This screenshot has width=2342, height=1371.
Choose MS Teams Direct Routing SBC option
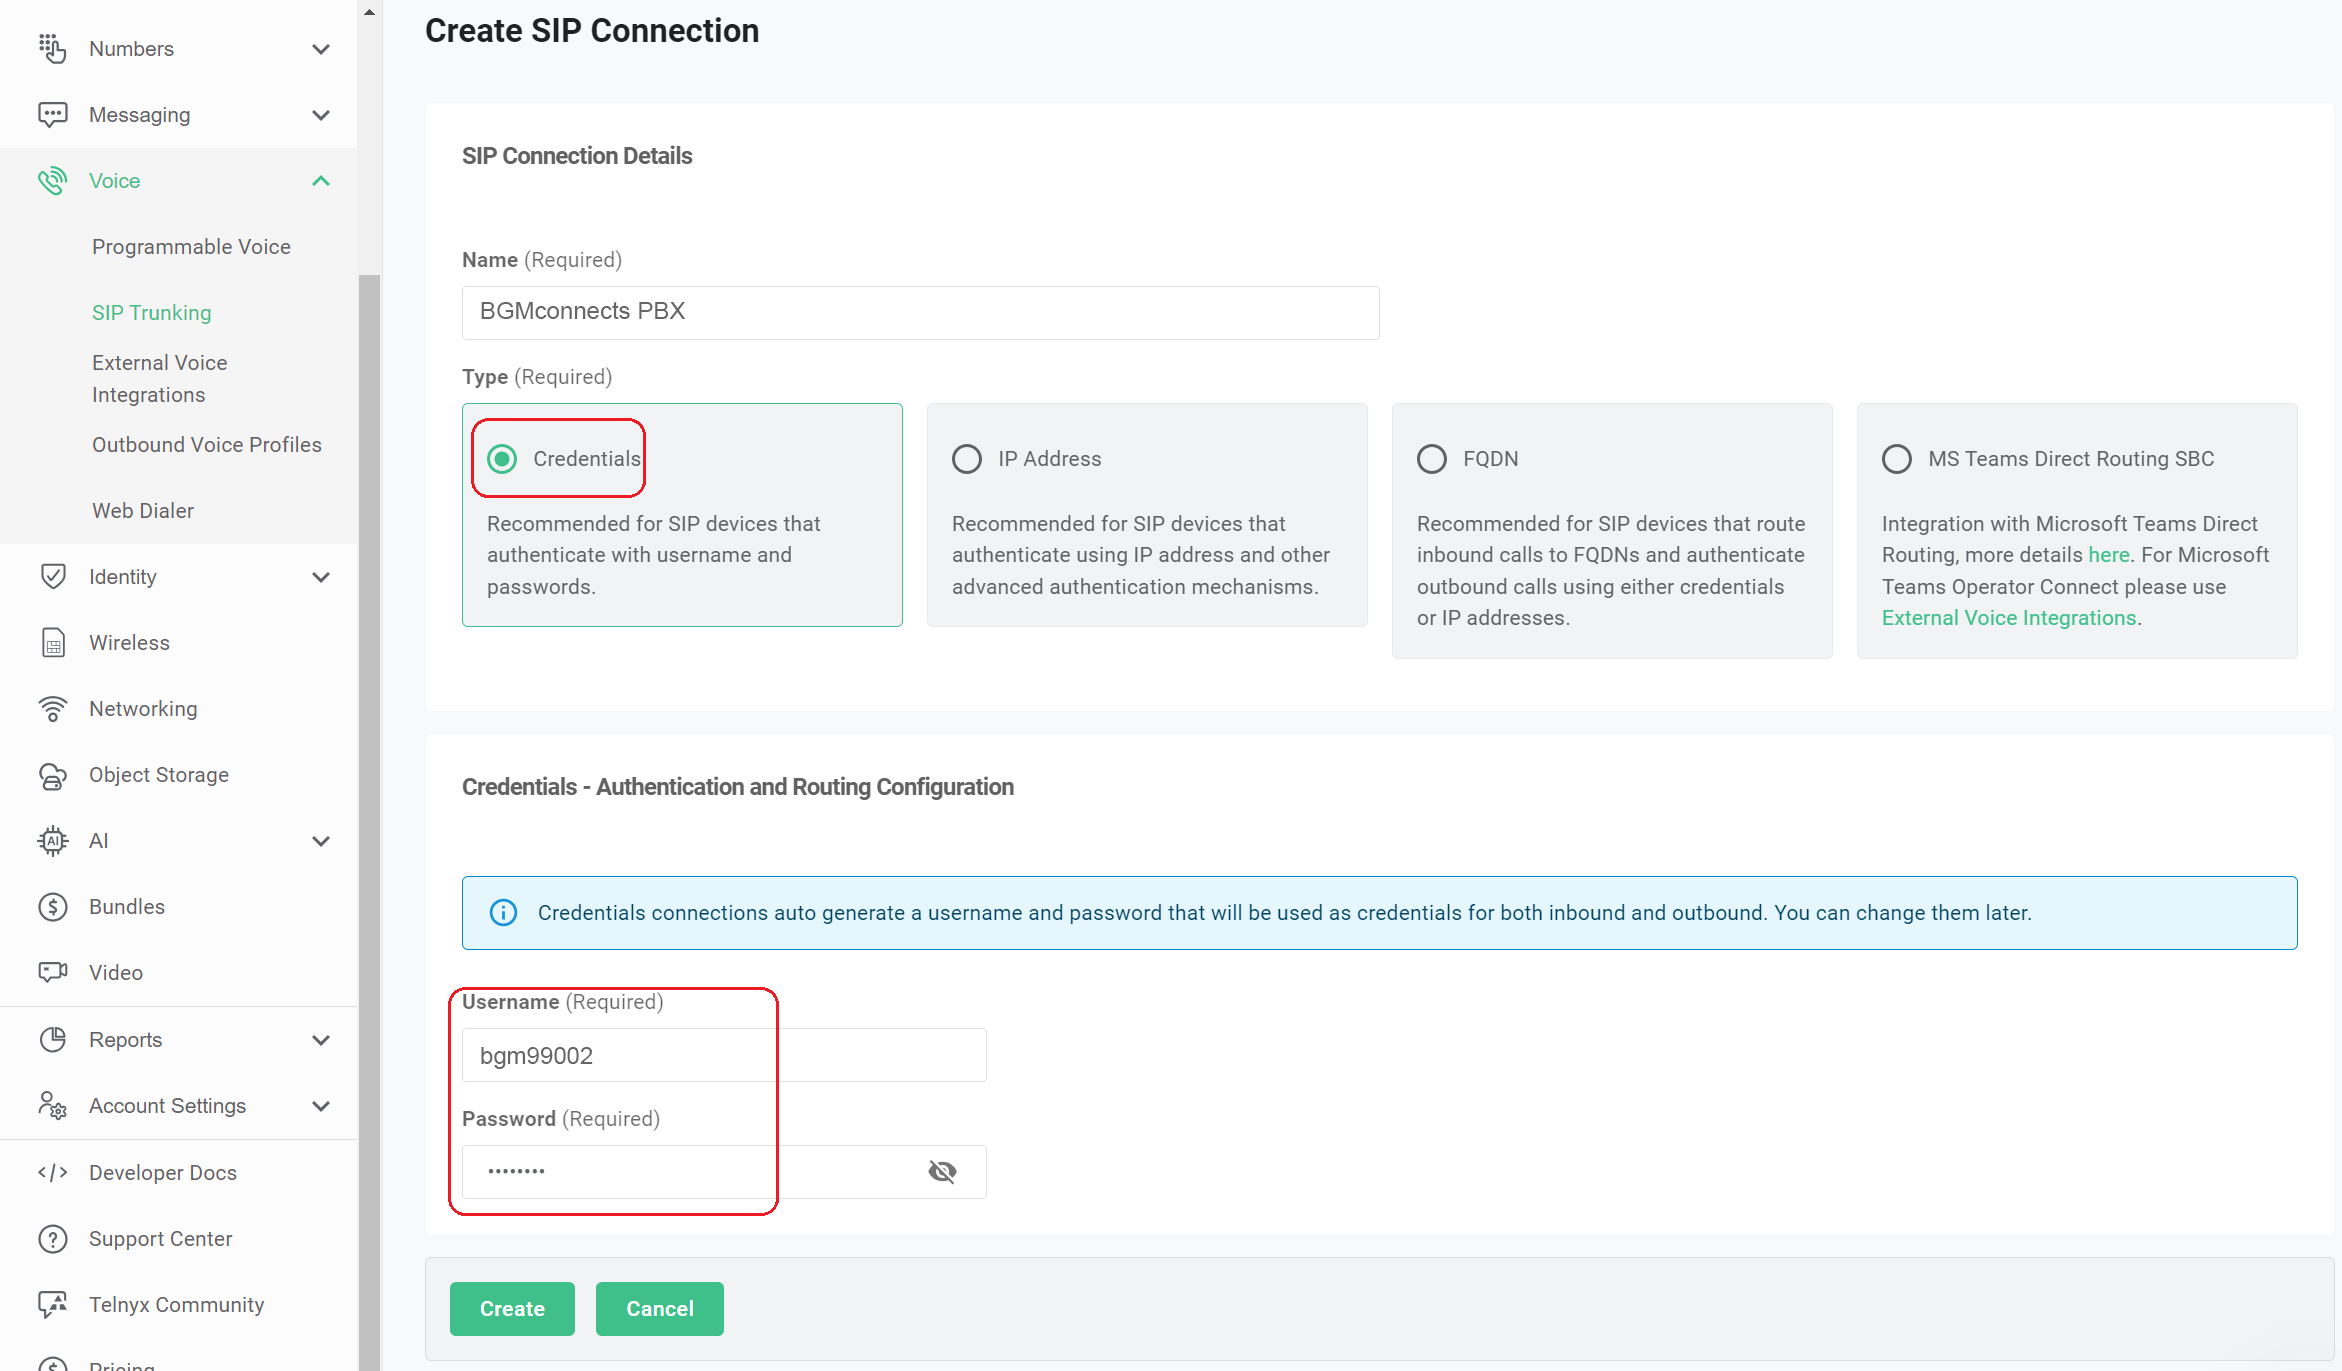click(x=1897, y=459)
